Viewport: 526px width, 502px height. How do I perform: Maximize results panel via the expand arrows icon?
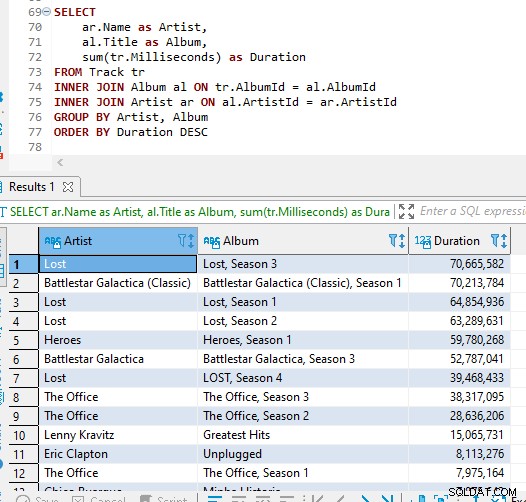406,211
